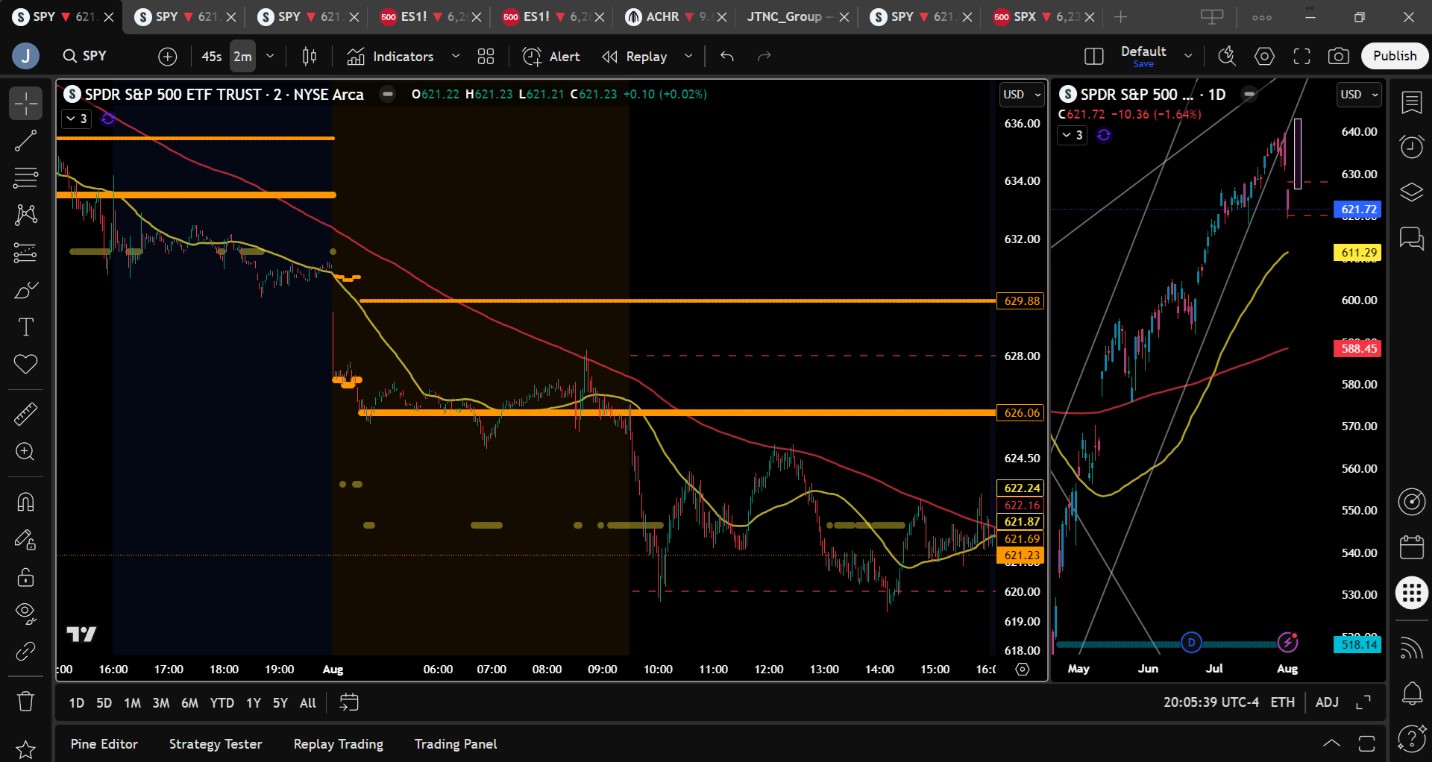Open the Fibonacci retracement tools
This screenshot has width=1432, height=762.
coord(26,178)
